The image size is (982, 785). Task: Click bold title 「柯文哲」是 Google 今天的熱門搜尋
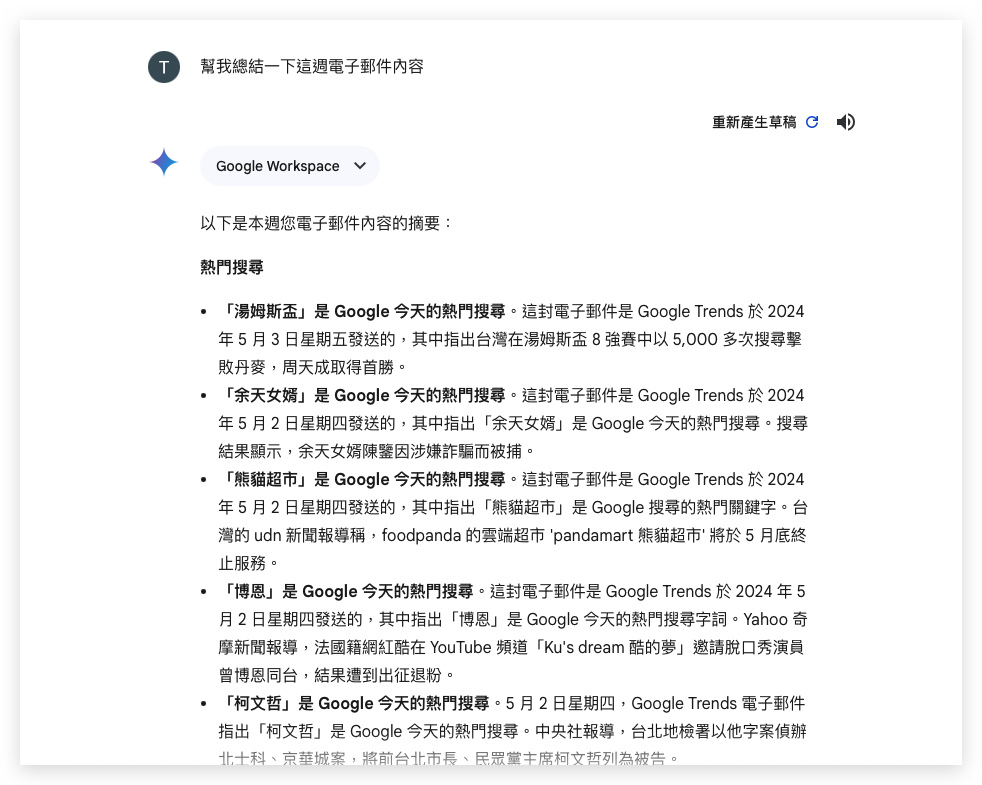point(354,704)
